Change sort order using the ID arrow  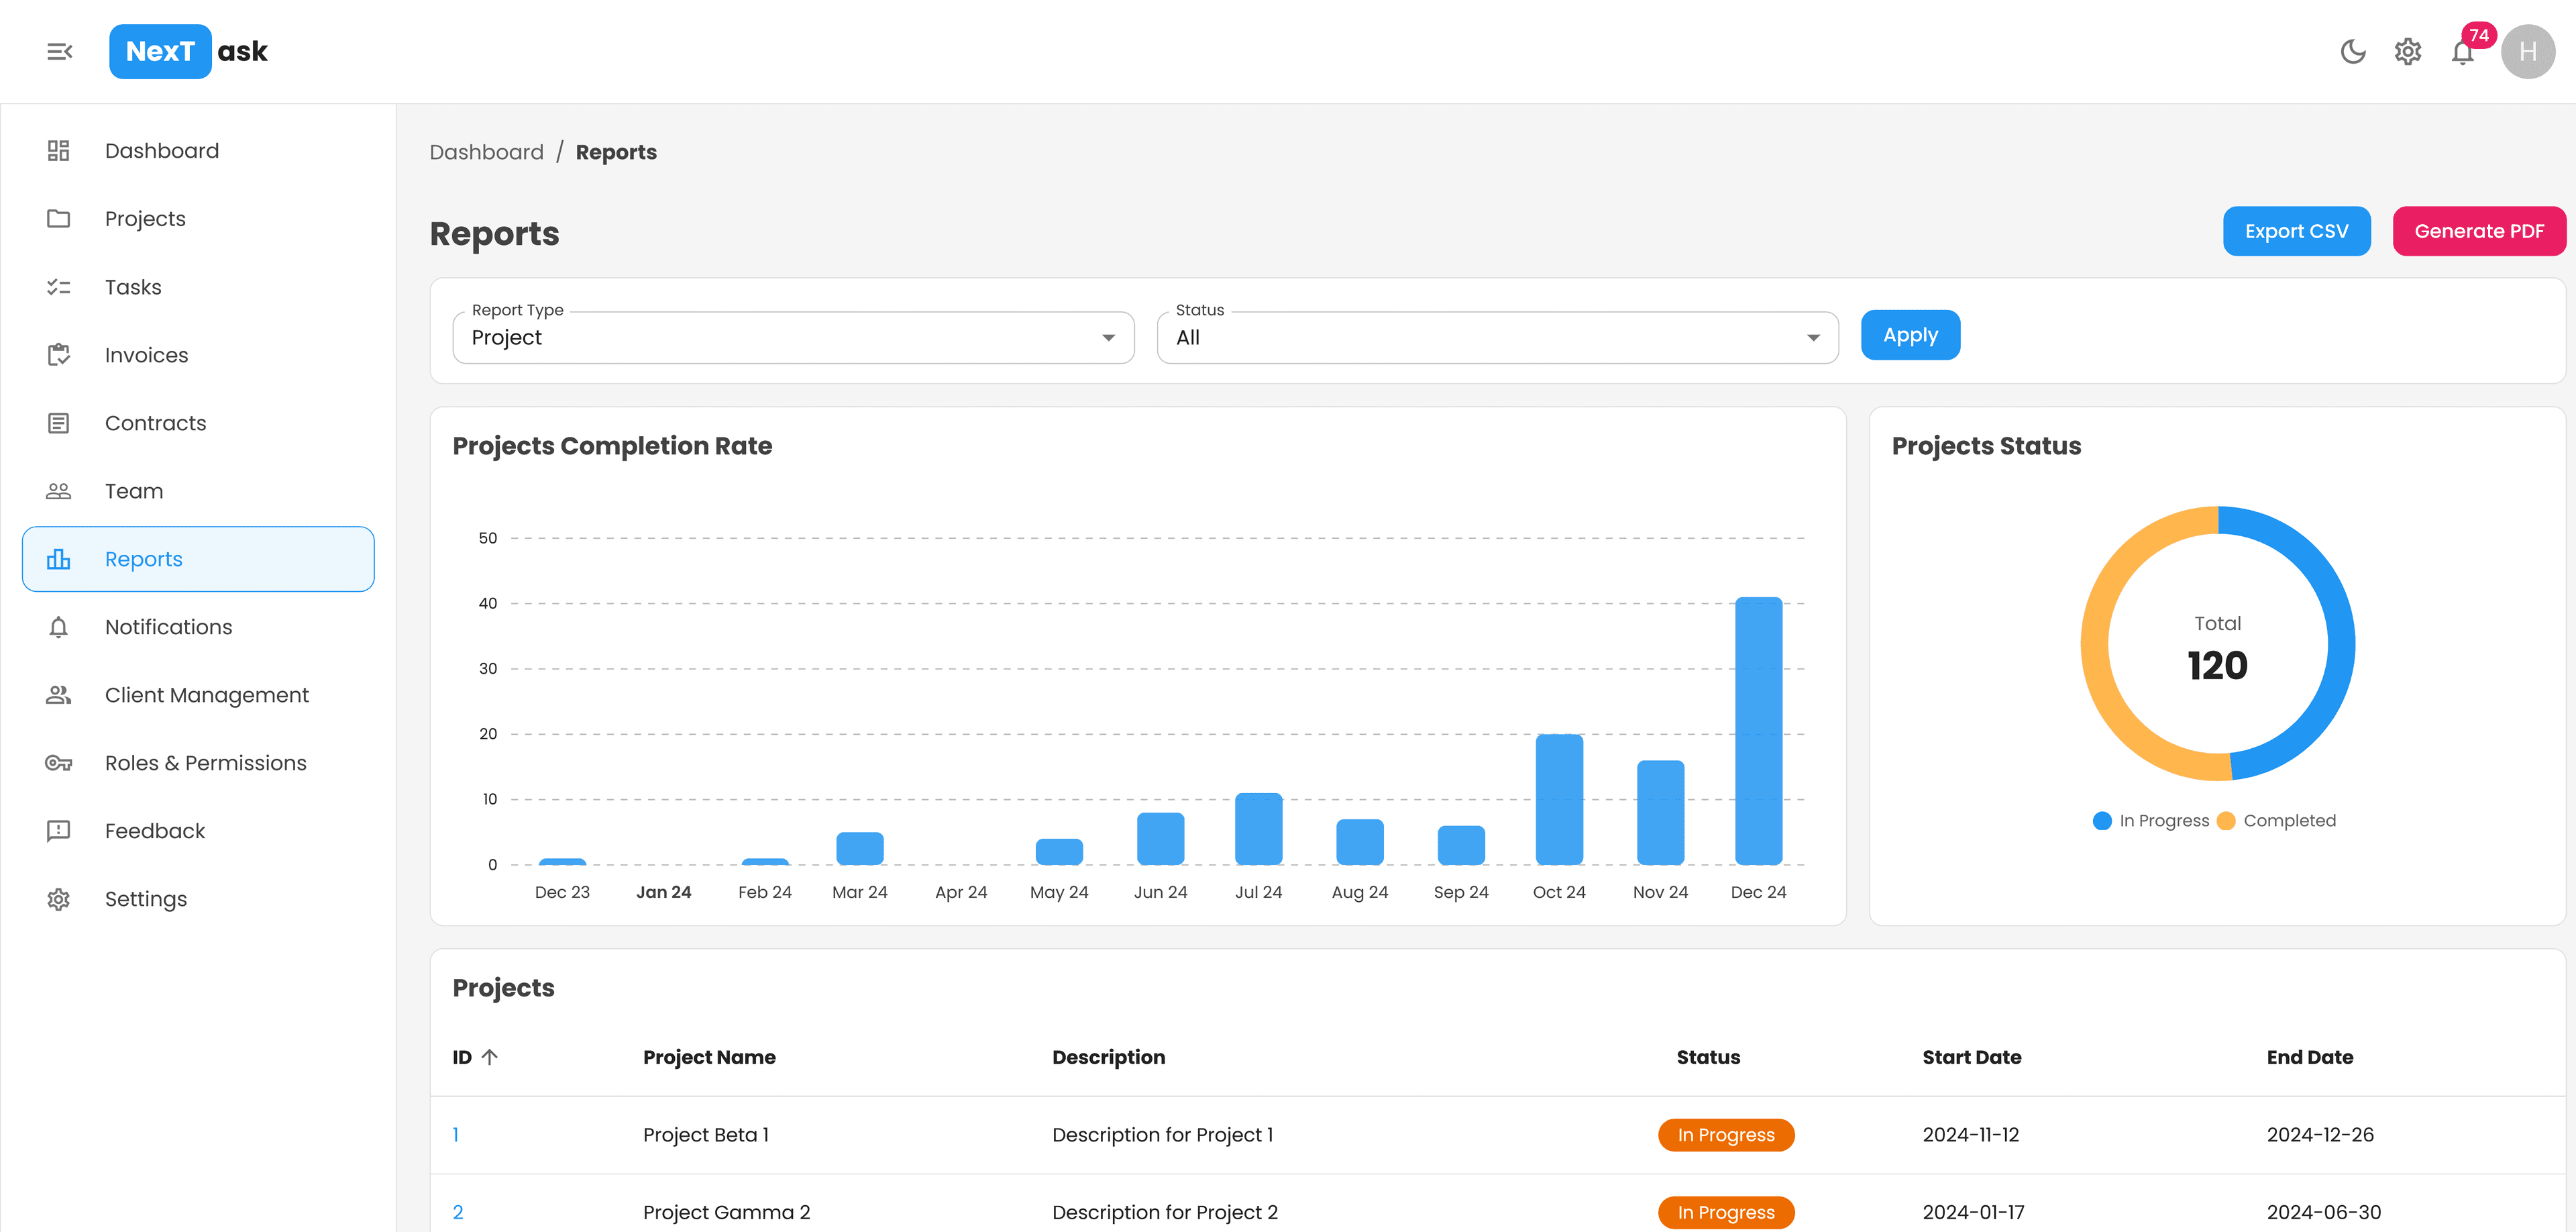pyautogui.click(x=490, y=1057)
